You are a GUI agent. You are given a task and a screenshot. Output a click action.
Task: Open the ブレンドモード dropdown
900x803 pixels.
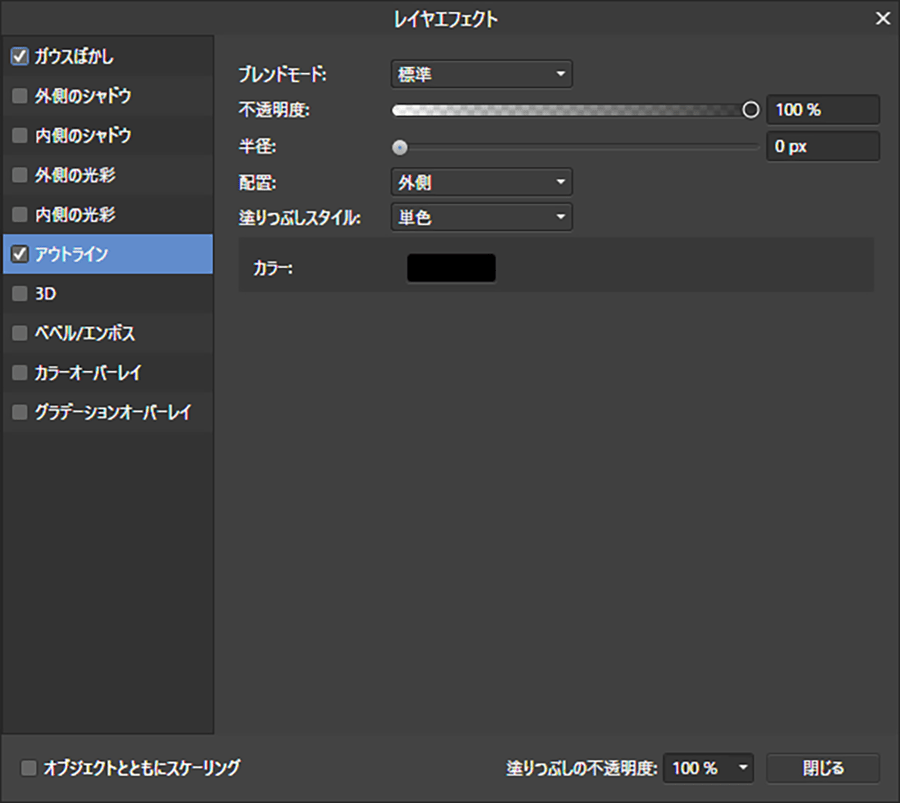point(482,74)
